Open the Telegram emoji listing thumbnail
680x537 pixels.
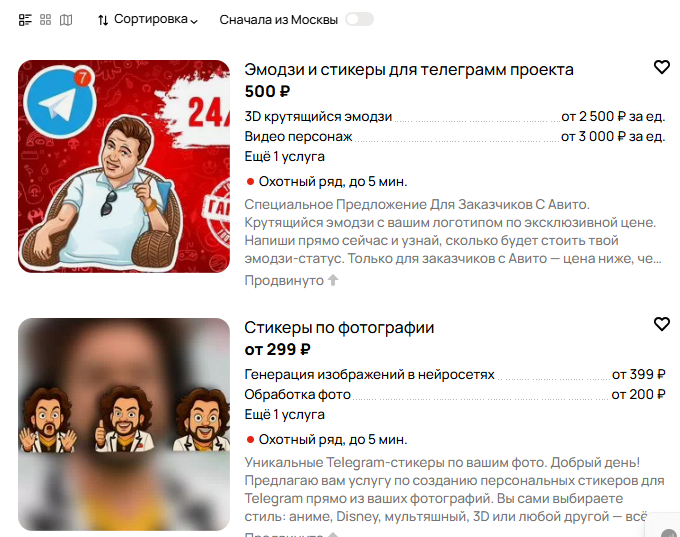point(124,167)
